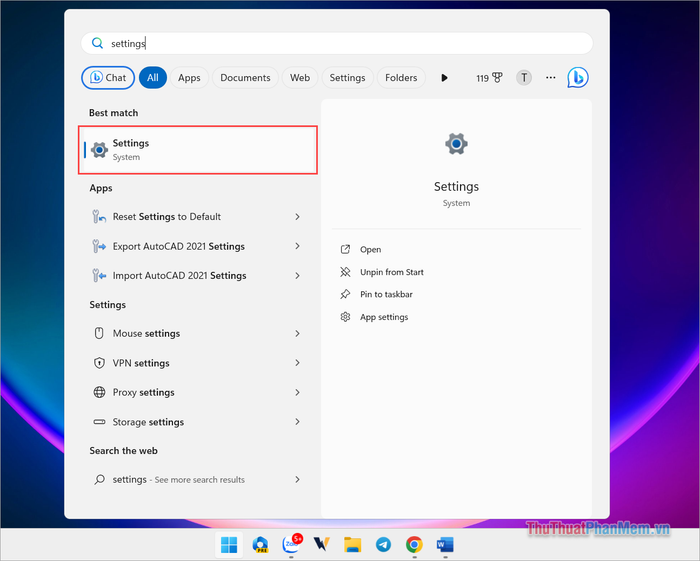700x561 pixels.
Task: Click the large Settings gear in preview pane
Action: 456,144
